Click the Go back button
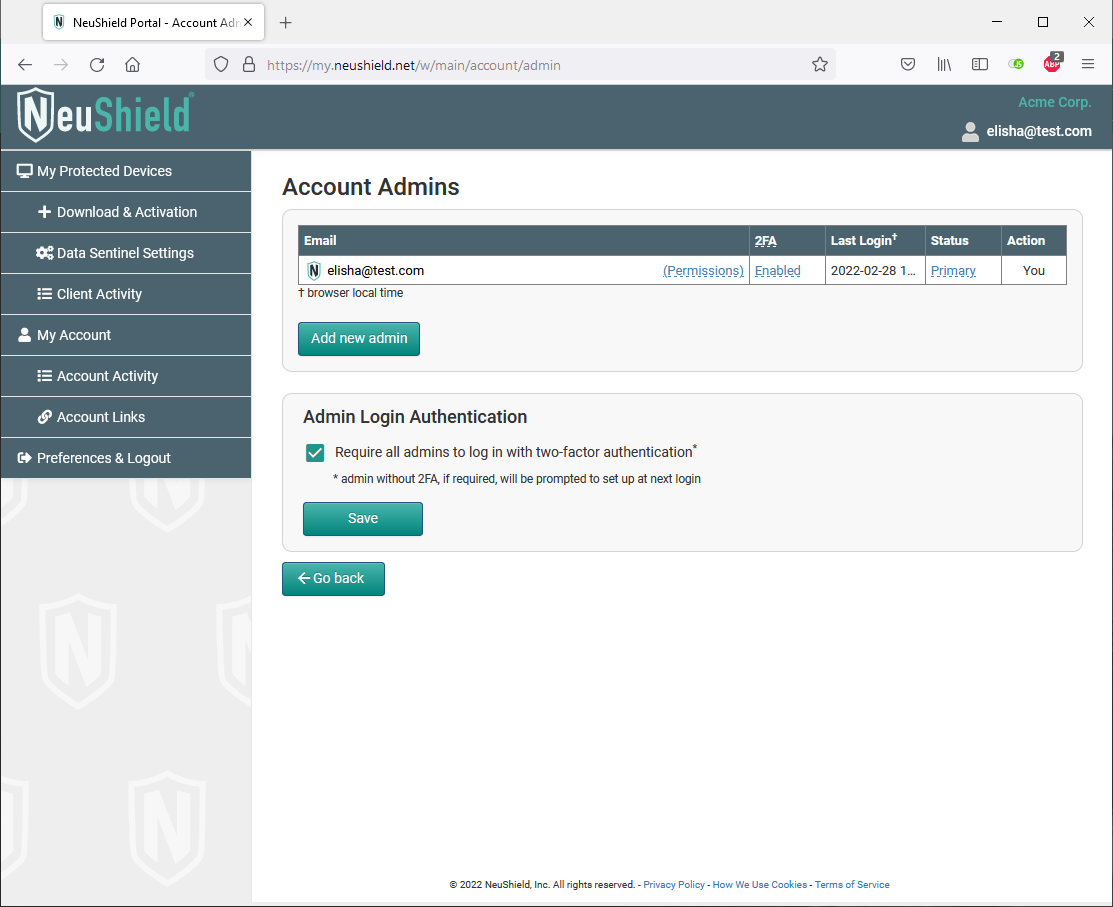This screenshot has height=907, width=1113. pyautogui.click(x=334, y=579)
